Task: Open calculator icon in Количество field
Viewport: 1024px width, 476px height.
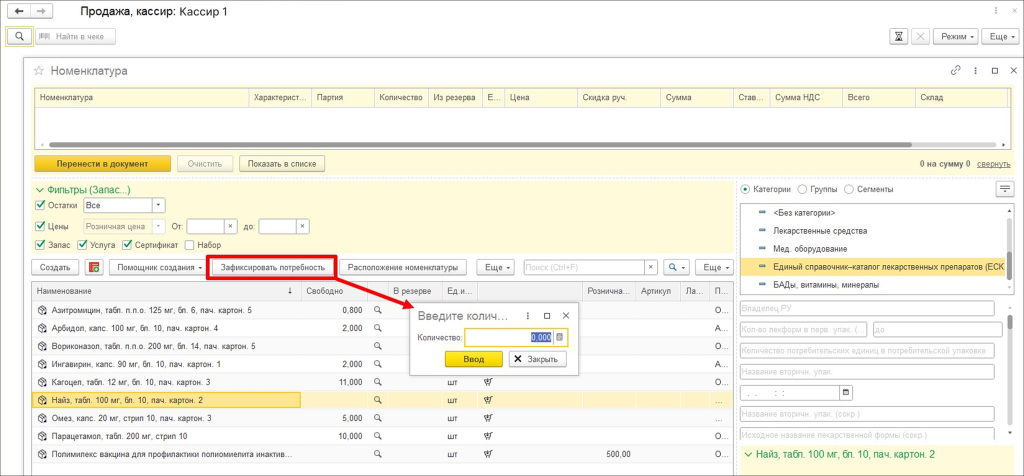Action: 560,338
